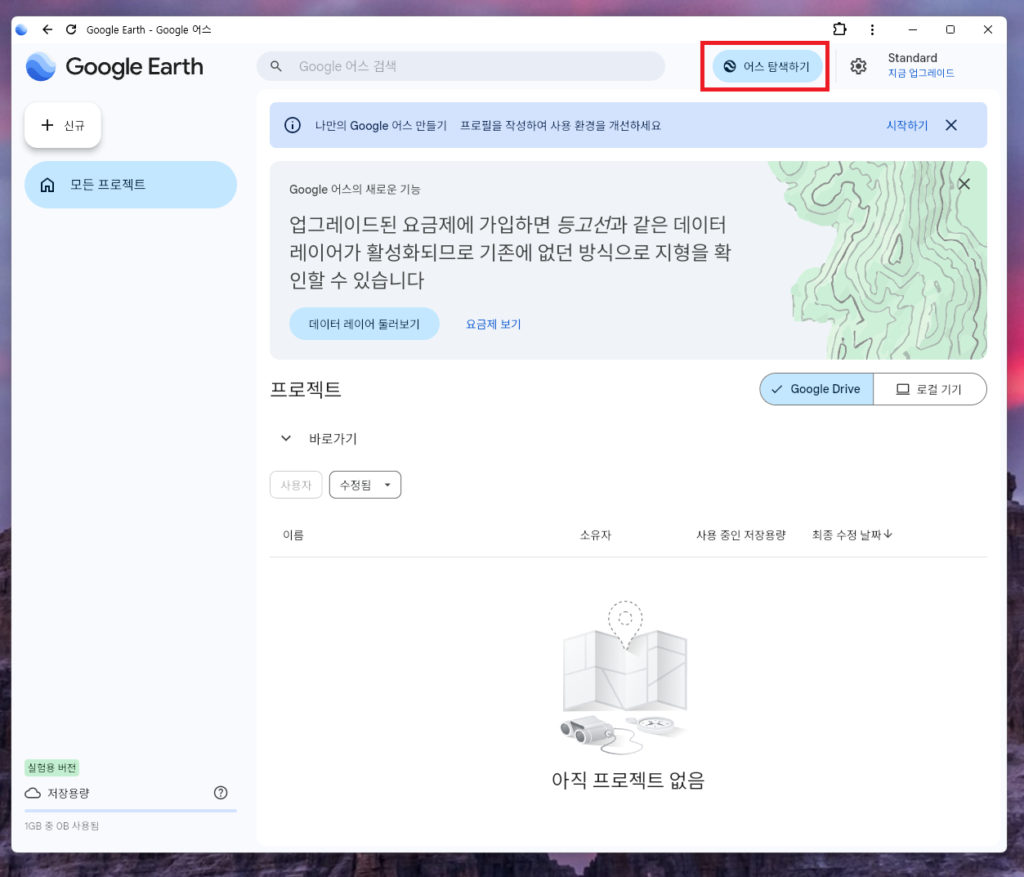Viewport: 1024px width, 877px height.
Task: Switch to Google Drive projects
Action: click(x=816, y=389)
